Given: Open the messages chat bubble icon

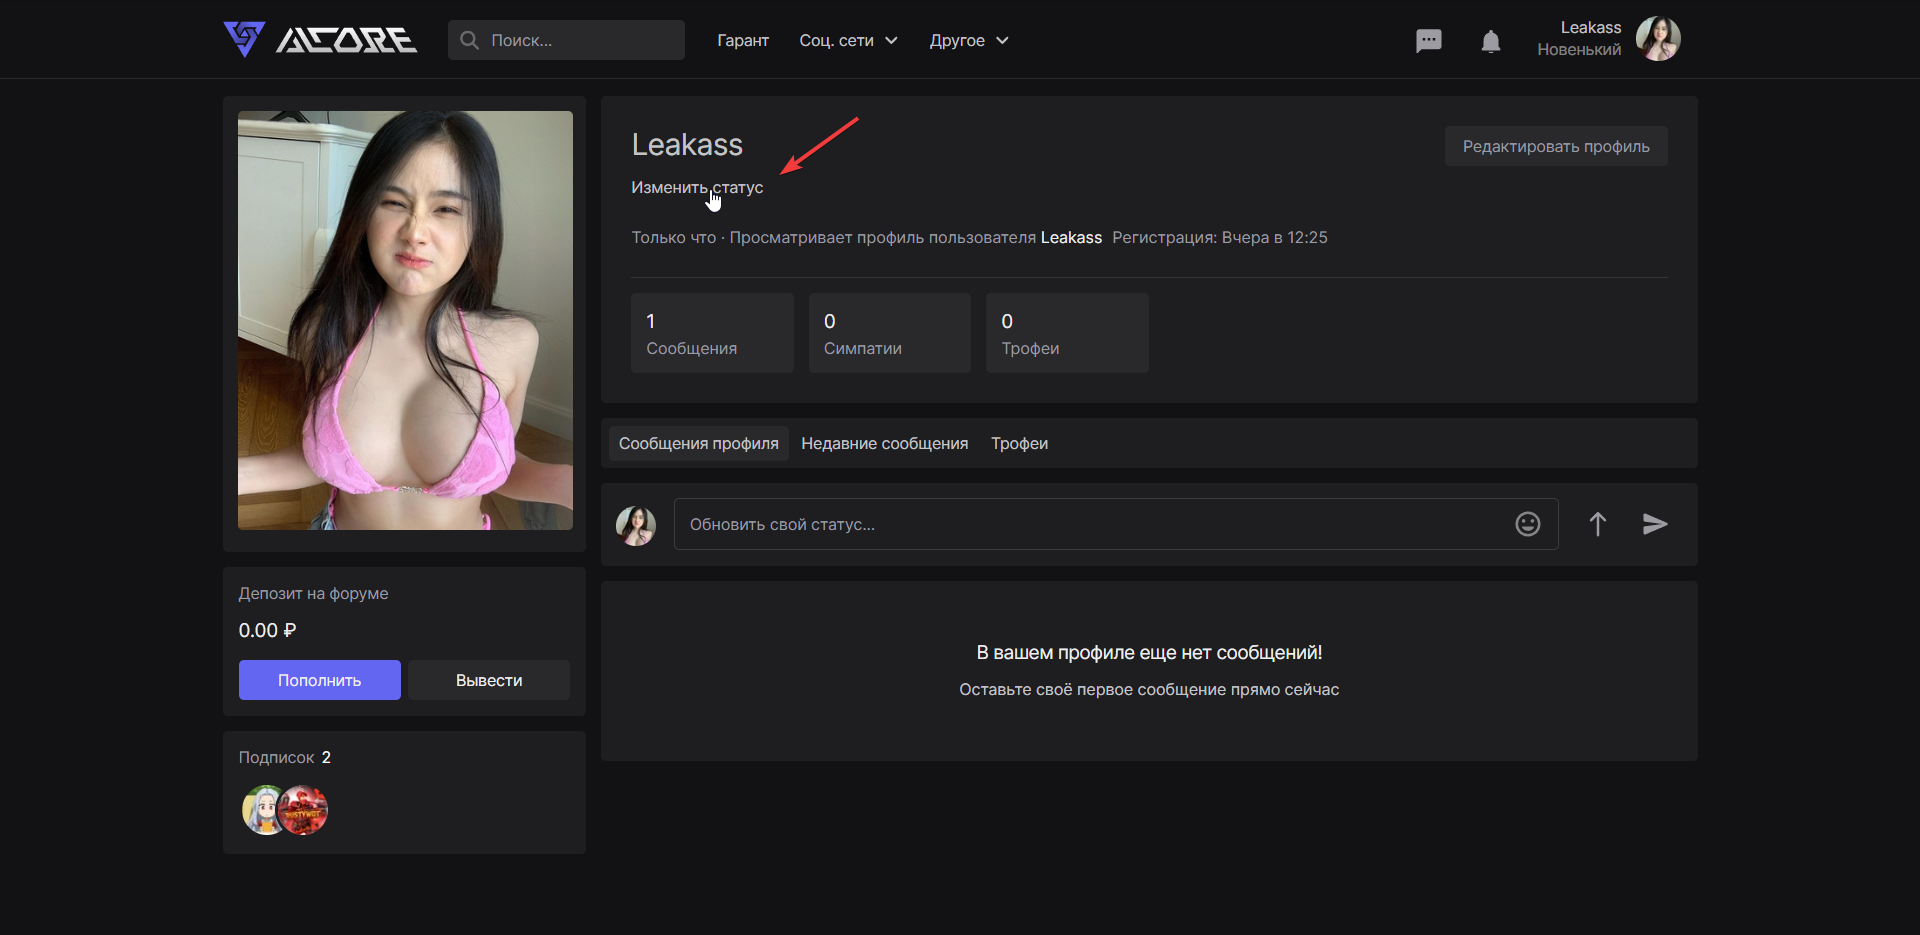Looking at the screenshot, I should (x=1428, y=41).
